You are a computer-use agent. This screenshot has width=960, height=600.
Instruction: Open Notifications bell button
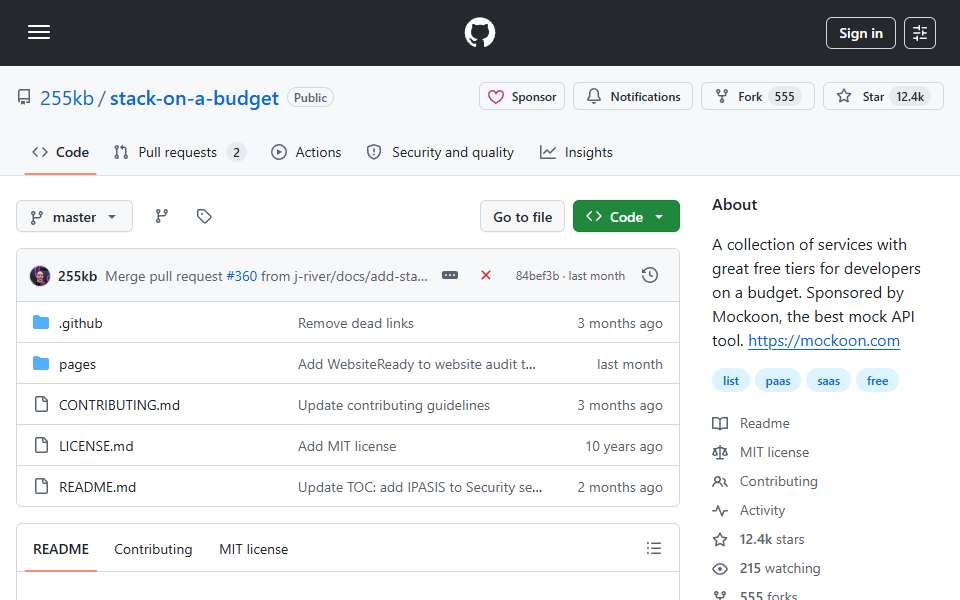tap(632, 97)
